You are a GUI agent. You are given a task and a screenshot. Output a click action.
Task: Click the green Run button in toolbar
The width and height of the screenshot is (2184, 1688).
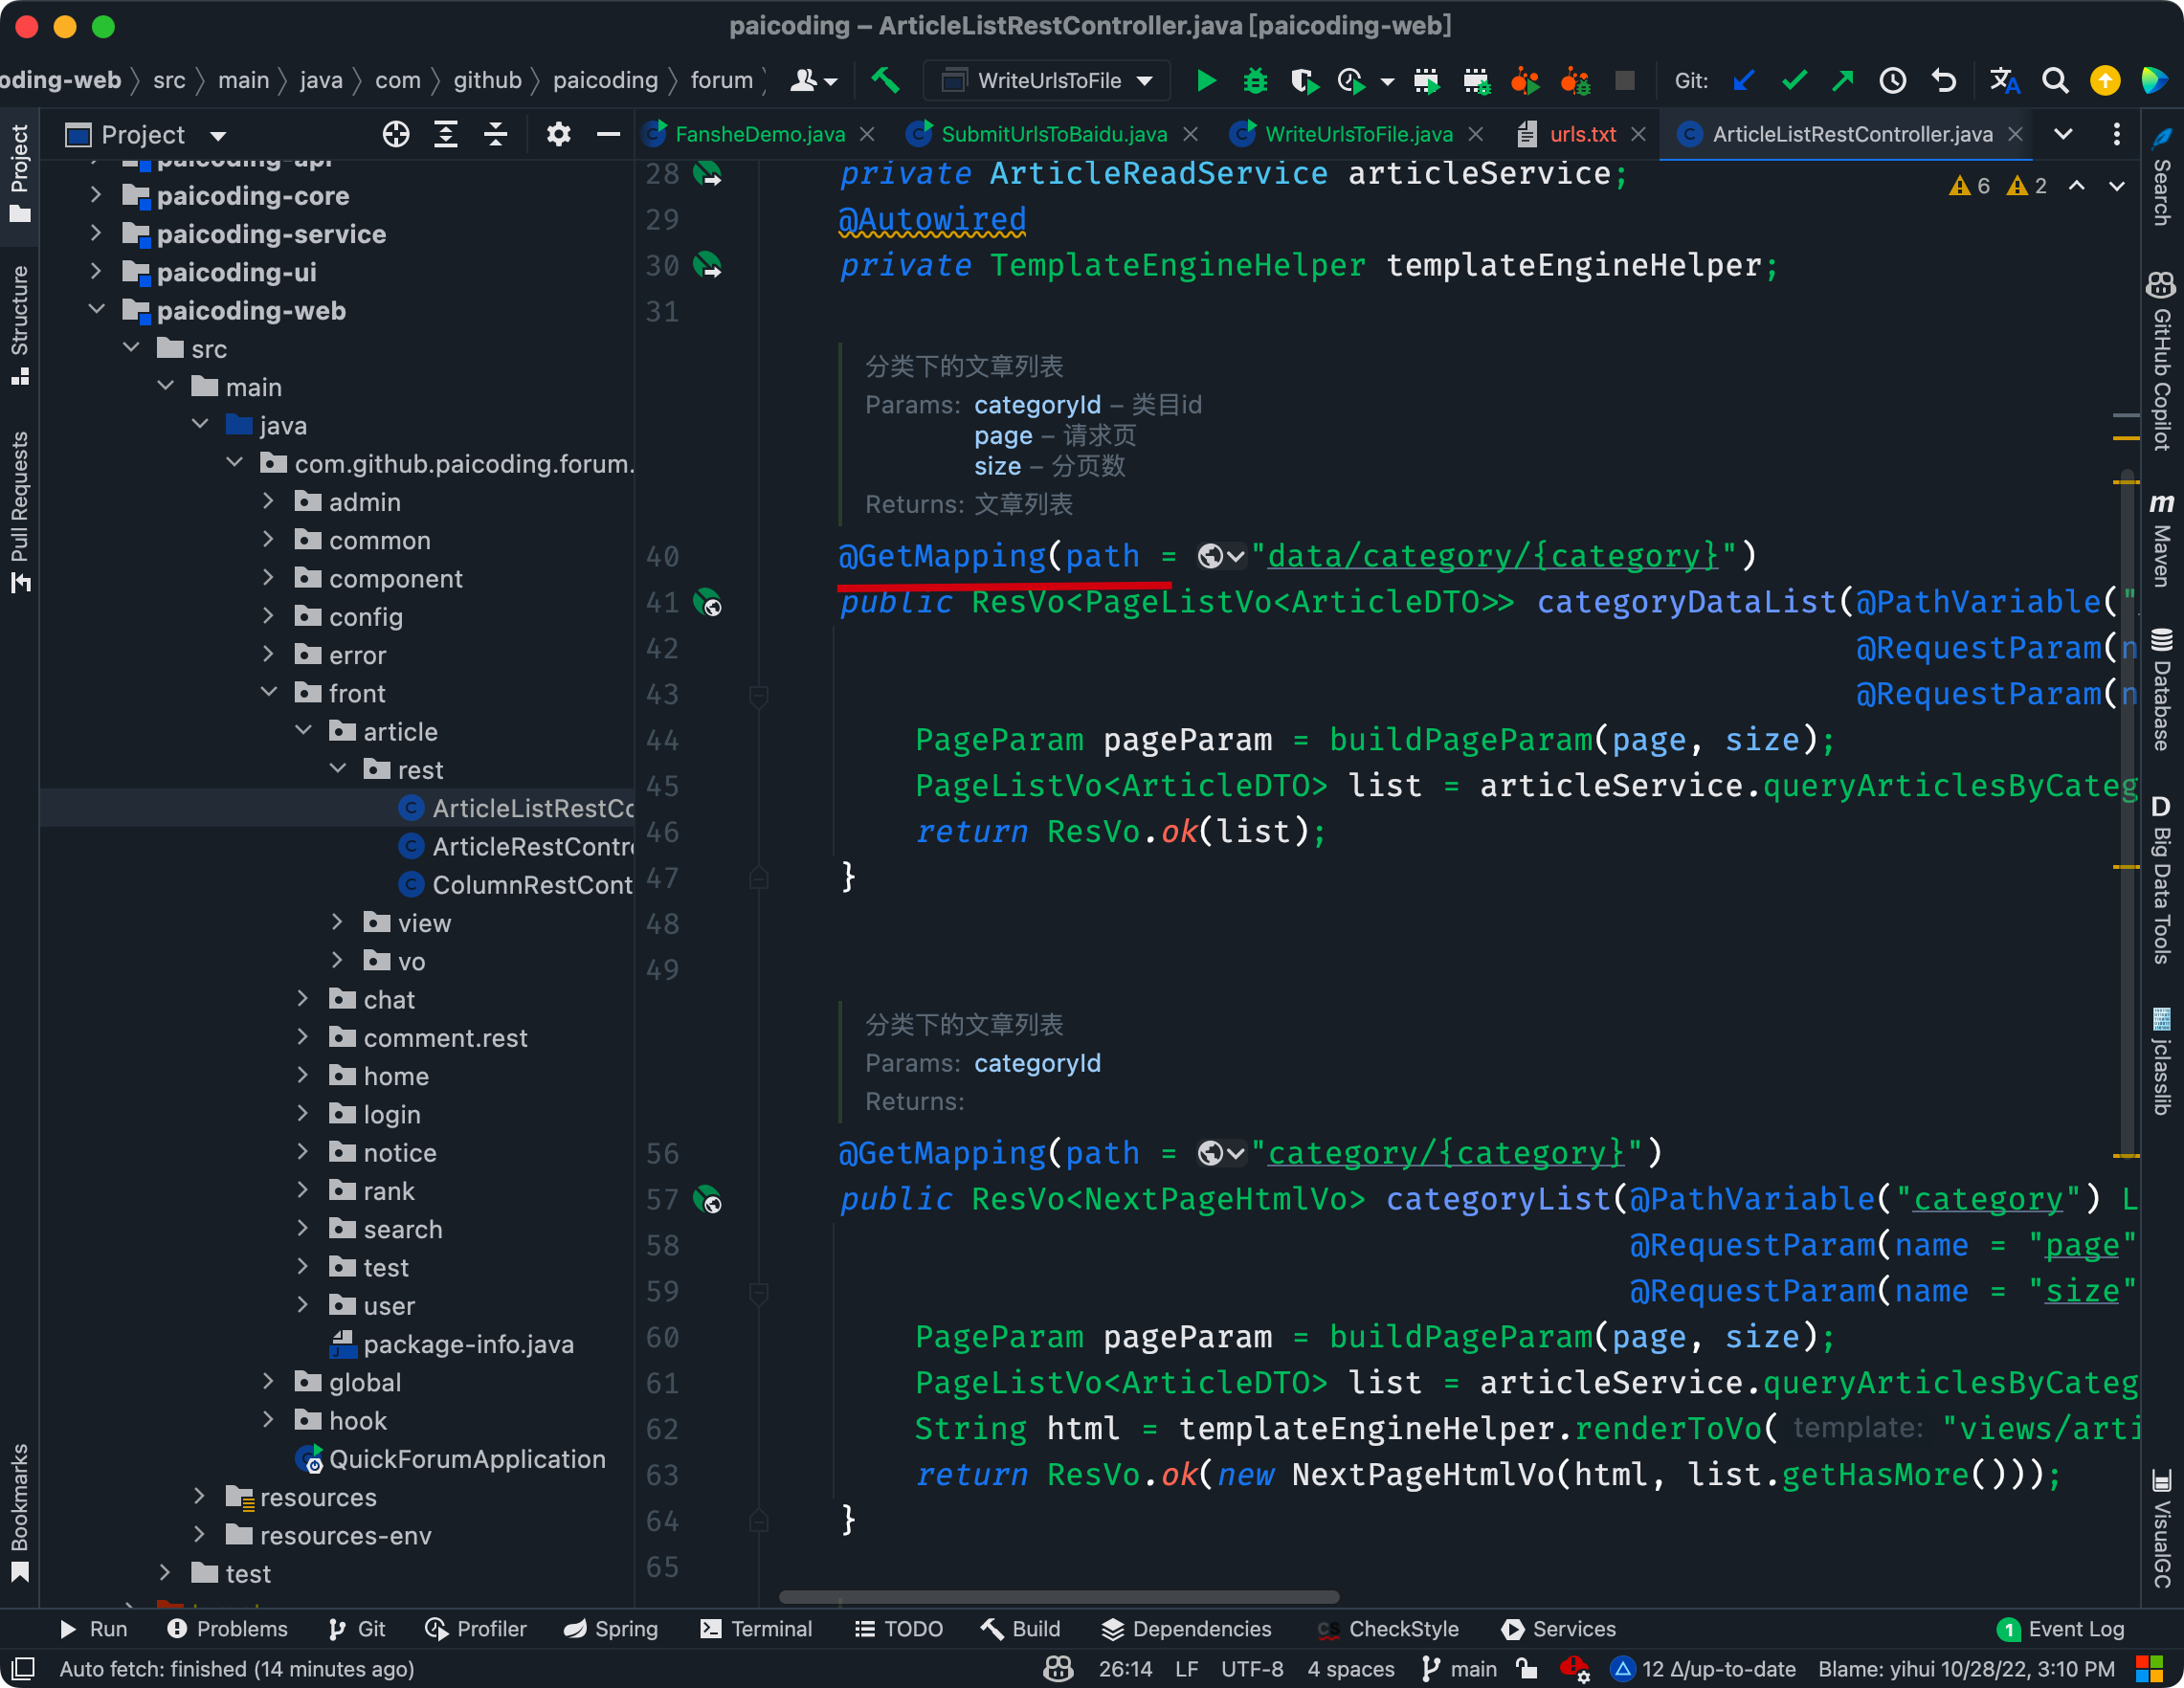tap(1206, 81)
